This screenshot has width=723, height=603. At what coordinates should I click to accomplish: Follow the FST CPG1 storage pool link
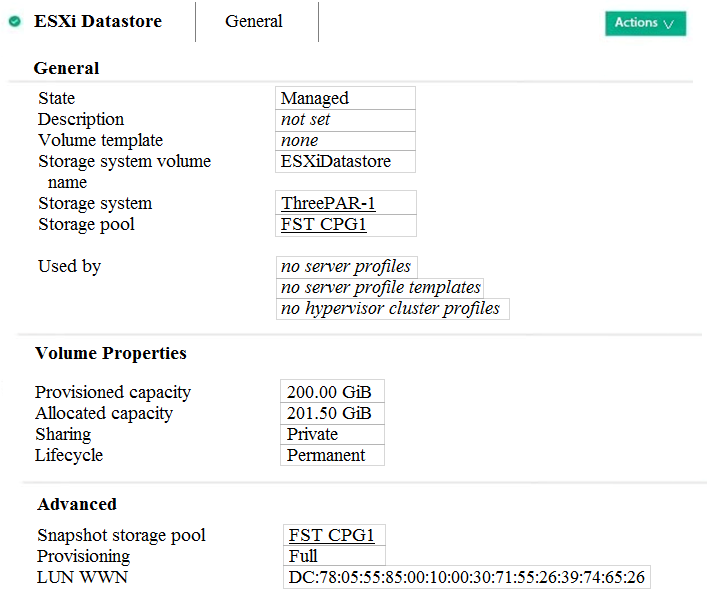324,225
